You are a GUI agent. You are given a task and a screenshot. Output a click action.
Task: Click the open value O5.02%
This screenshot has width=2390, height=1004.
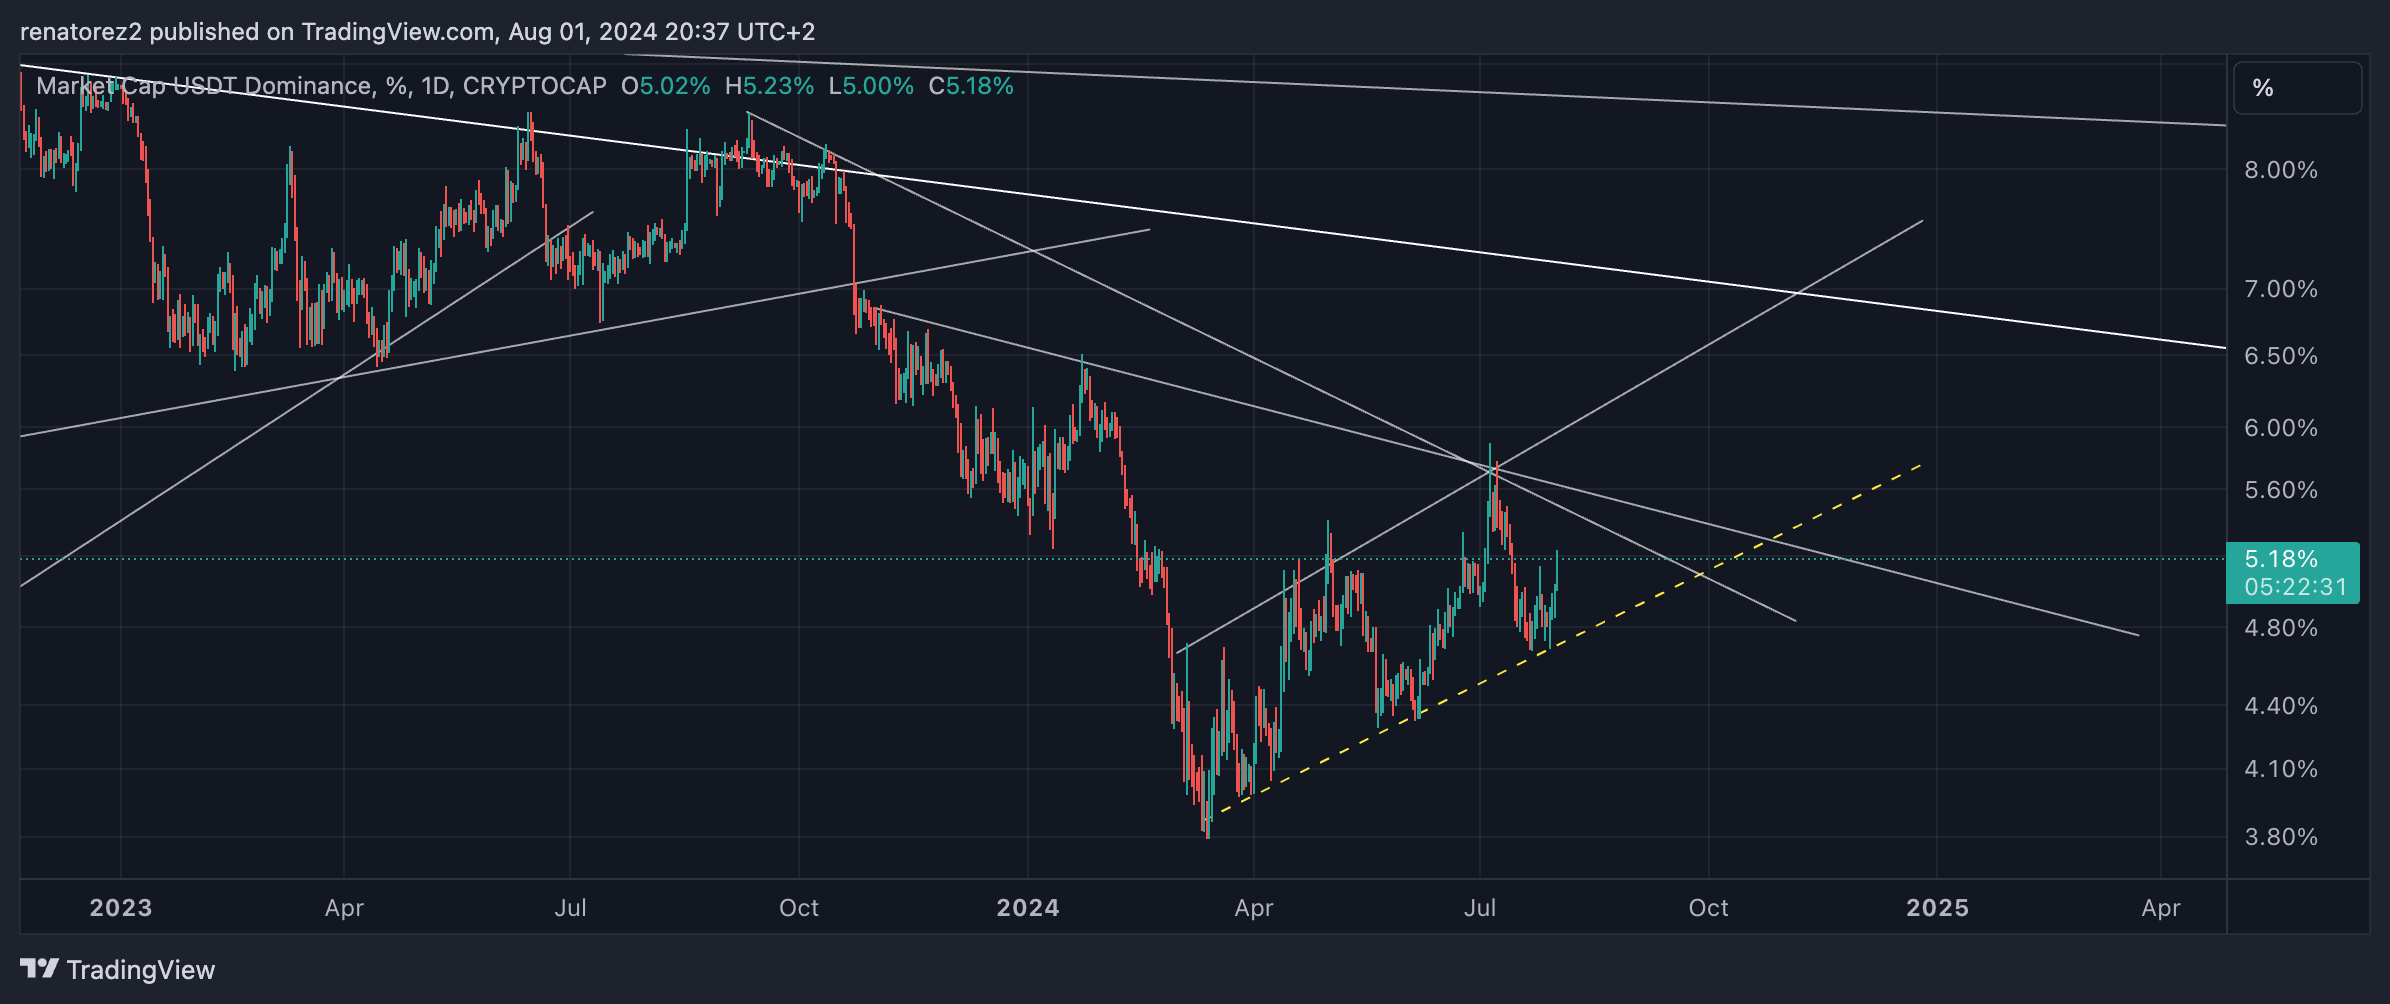[666, 86]
